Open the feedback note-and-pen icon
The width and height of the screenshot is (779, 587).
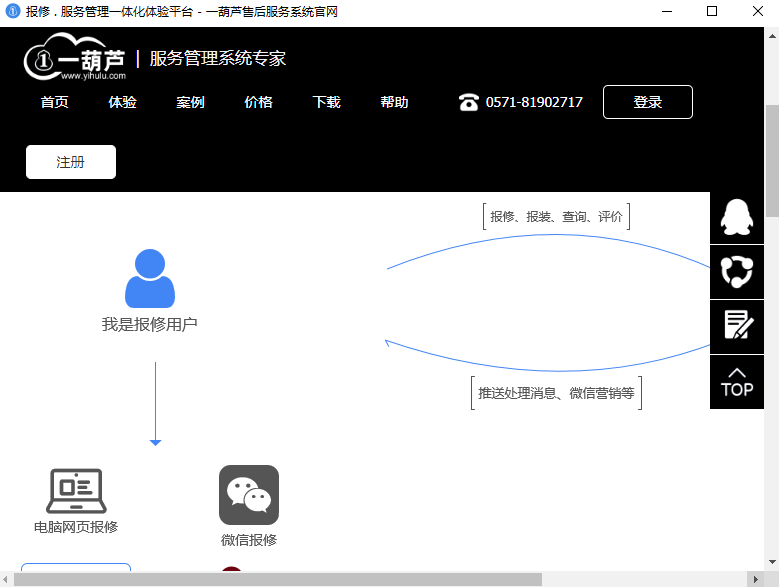[737, 327]
